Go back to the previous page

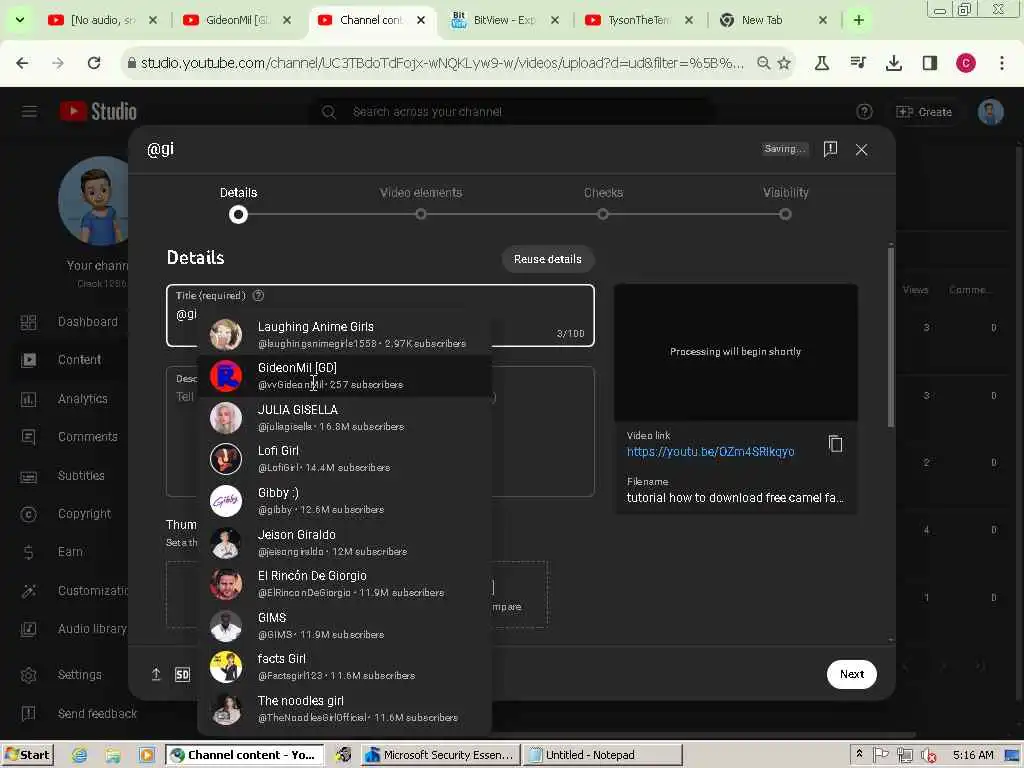pos(22,63)
